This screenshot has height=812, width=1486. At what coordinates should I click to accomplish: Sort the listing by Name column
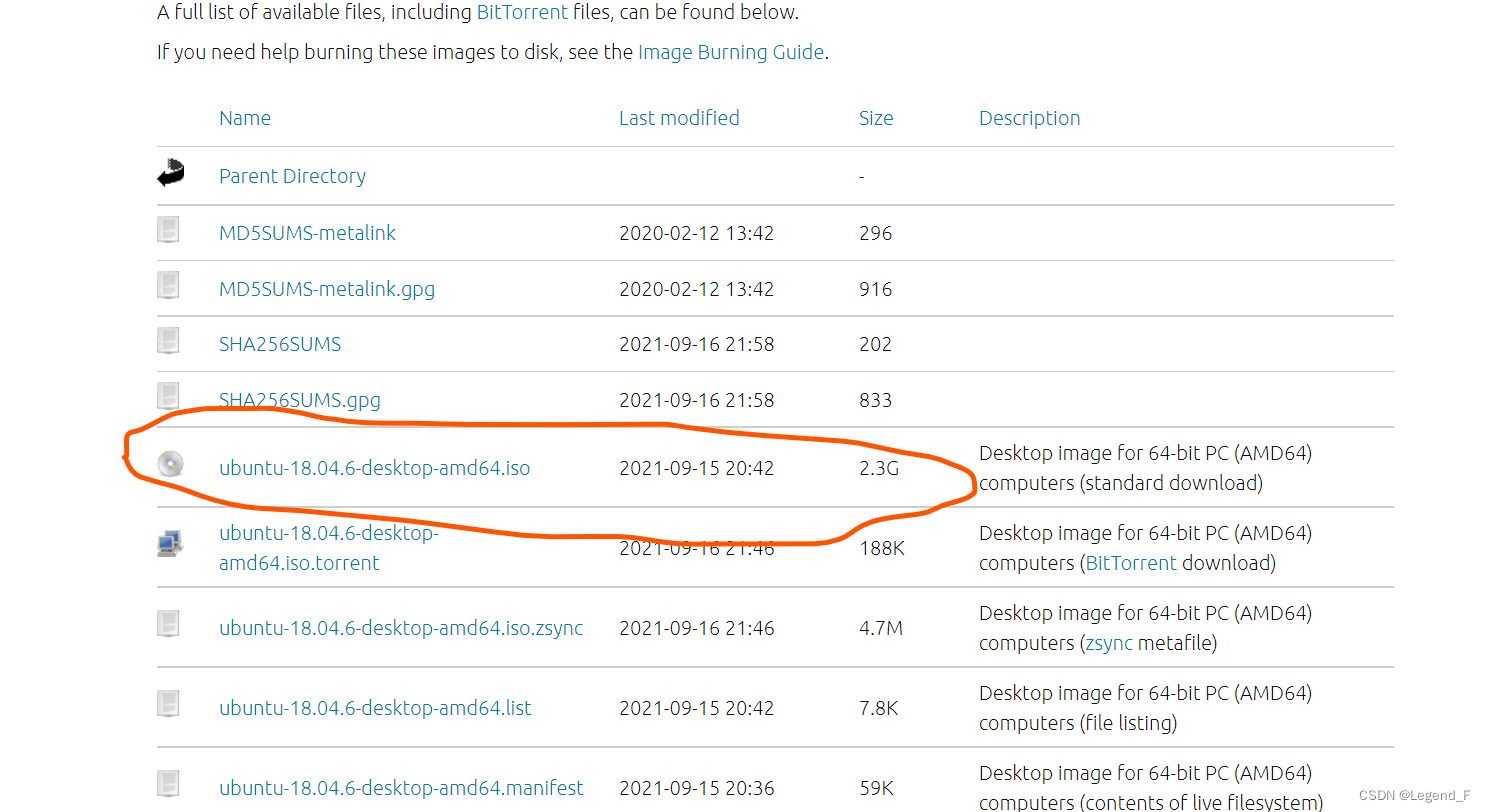tap(245, 118)
